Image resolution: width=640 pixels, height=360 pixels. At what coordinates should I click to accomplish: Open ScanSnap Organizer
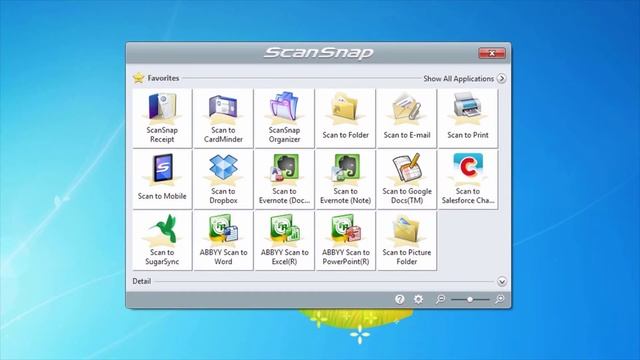point(284,118)
